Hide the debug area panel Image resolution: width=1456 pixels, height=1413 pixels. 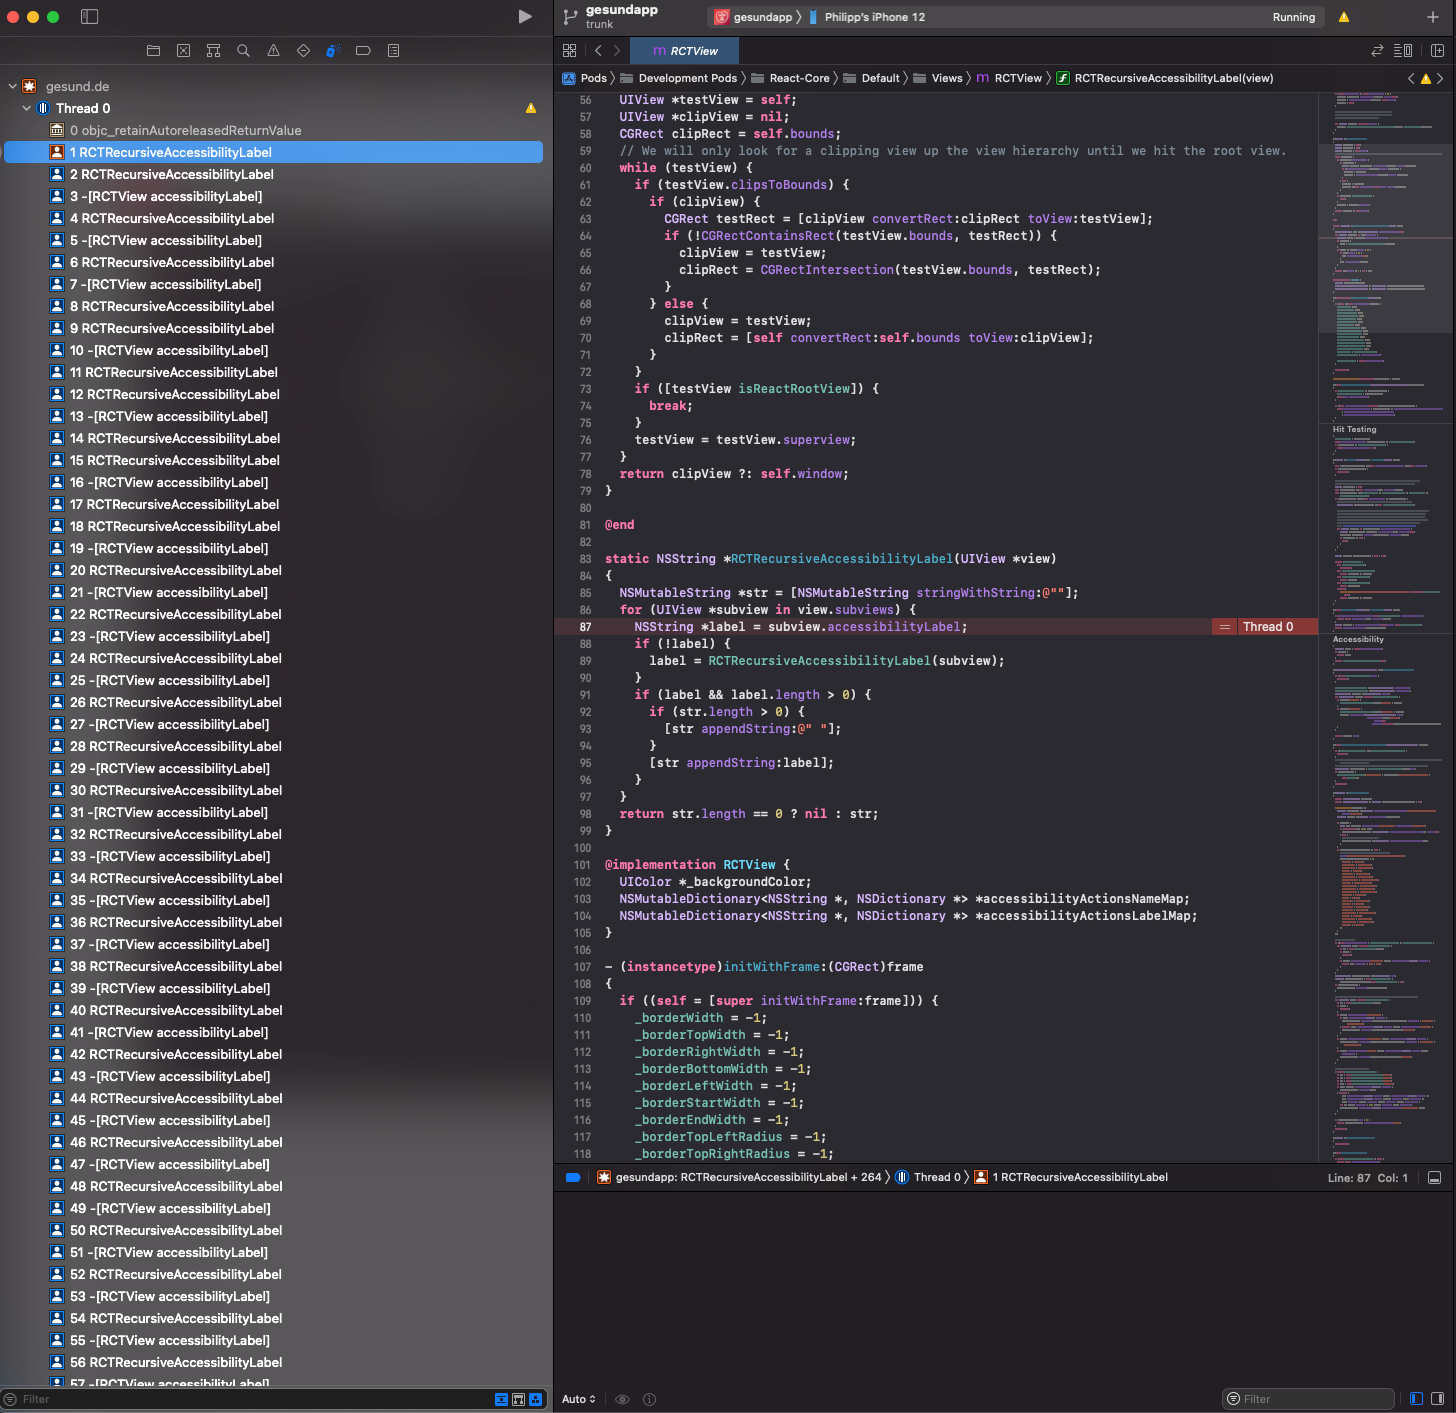click(1434, 1178)
